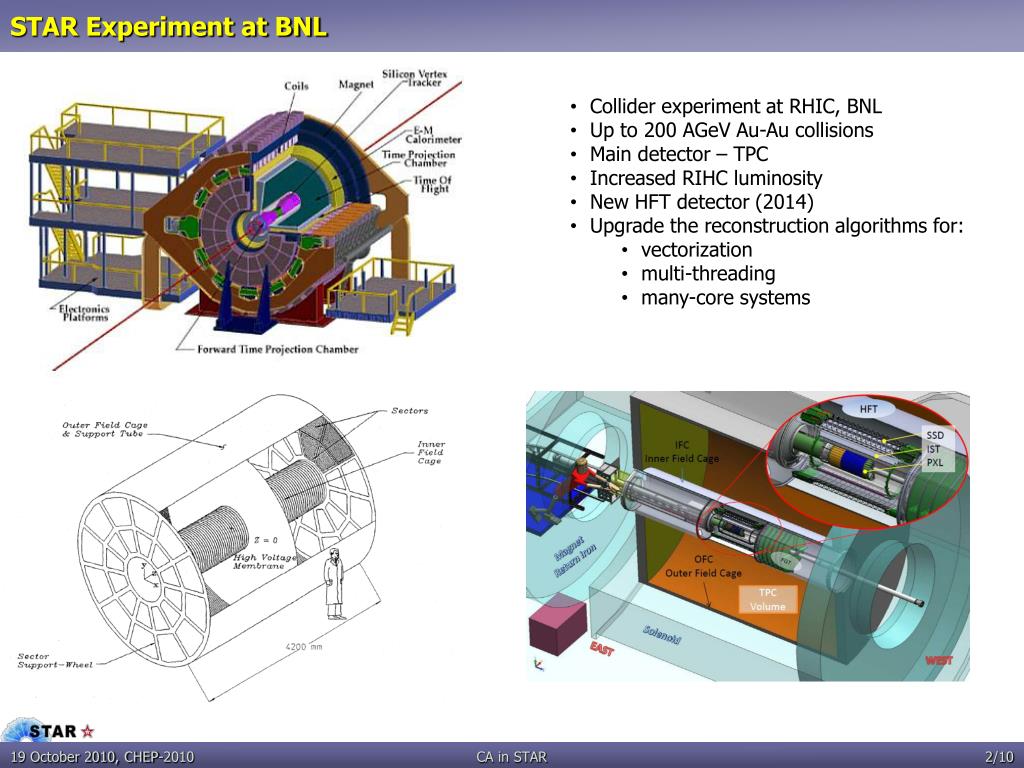Select 'Upgrade the reconstruction algorithms for:' line
This screenshot has width=1024, height=768.
click(776, 226)
